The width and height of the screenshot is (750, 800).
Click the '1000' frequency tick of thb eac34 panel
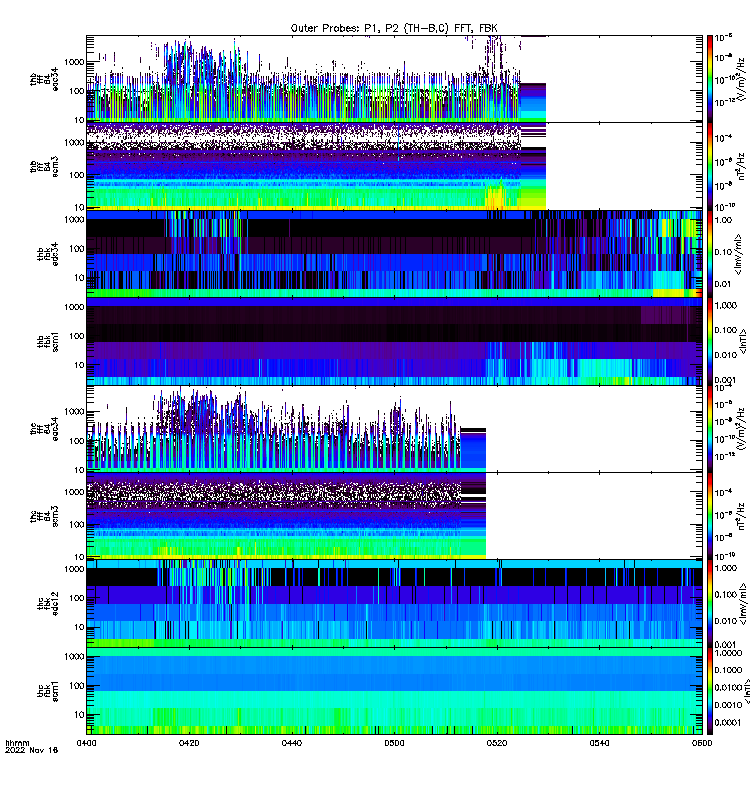point(74,62)
